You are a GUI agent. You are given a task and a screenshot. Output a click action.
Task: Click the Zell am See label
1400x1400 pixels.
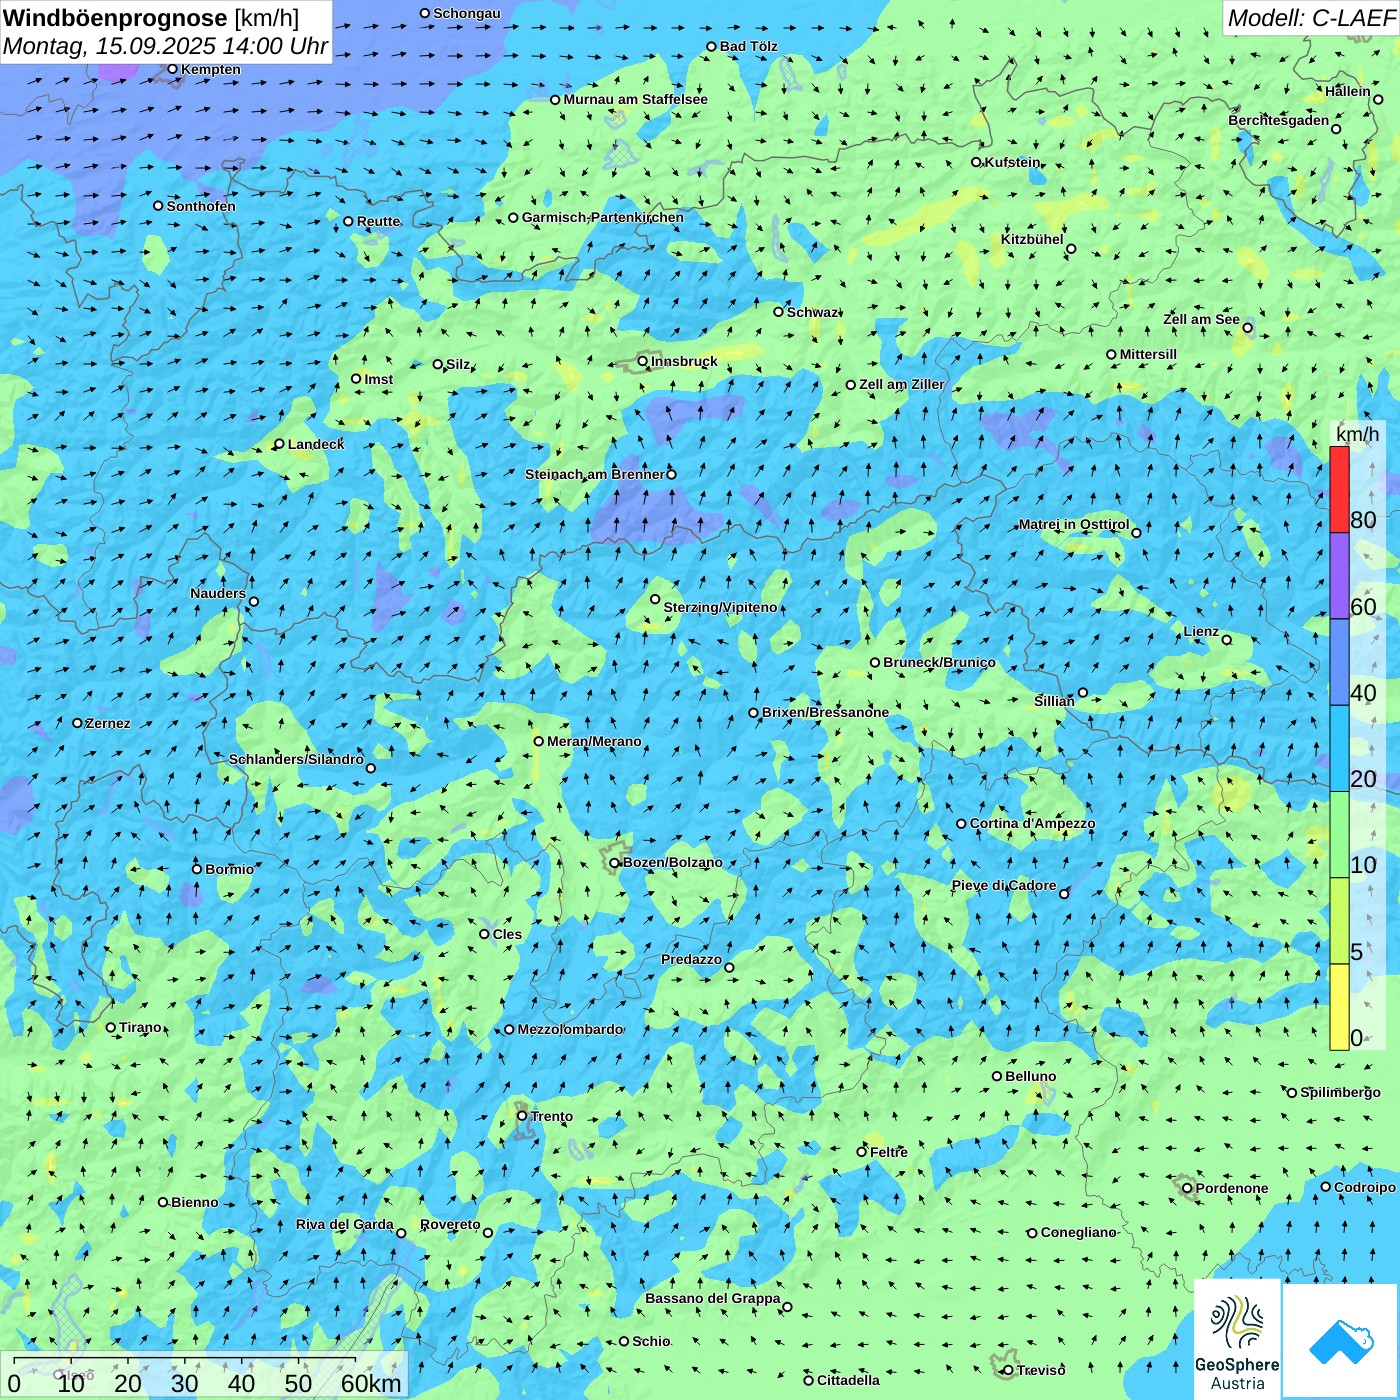pyautogui.click(x=1201, y=319)
